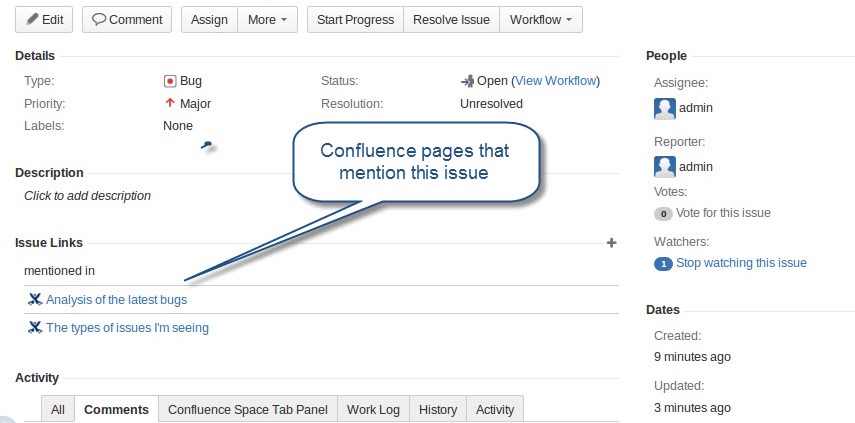
Task: Open the Workflow dropdown
Action: tap(540, 20)
